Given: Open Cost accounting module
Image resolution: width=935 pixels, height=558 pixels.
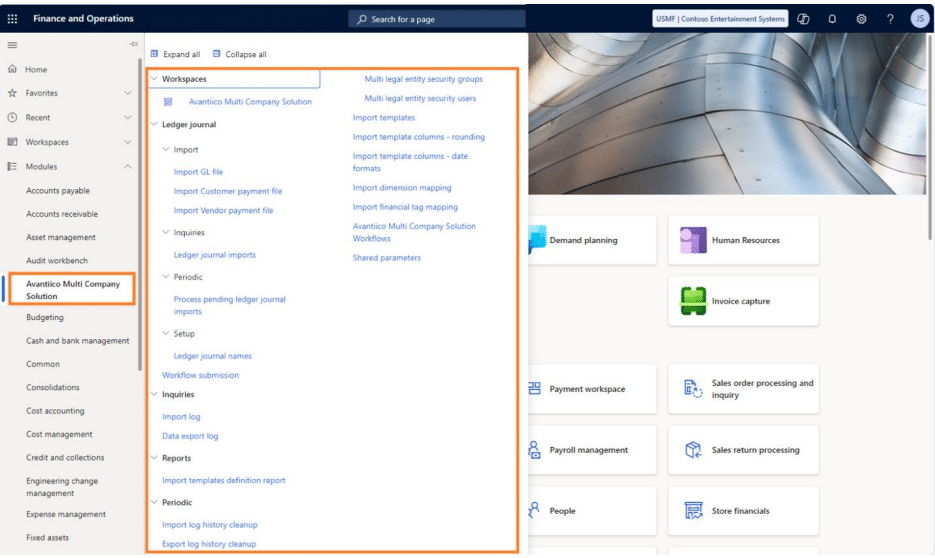Looking at the screenshot, I should point(55,411).
